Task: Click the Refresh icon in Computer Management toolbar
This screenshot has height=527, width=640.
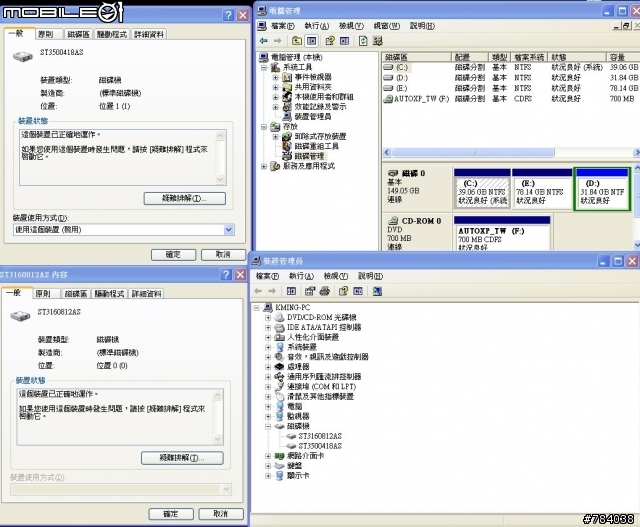Action: click(363, 41)
